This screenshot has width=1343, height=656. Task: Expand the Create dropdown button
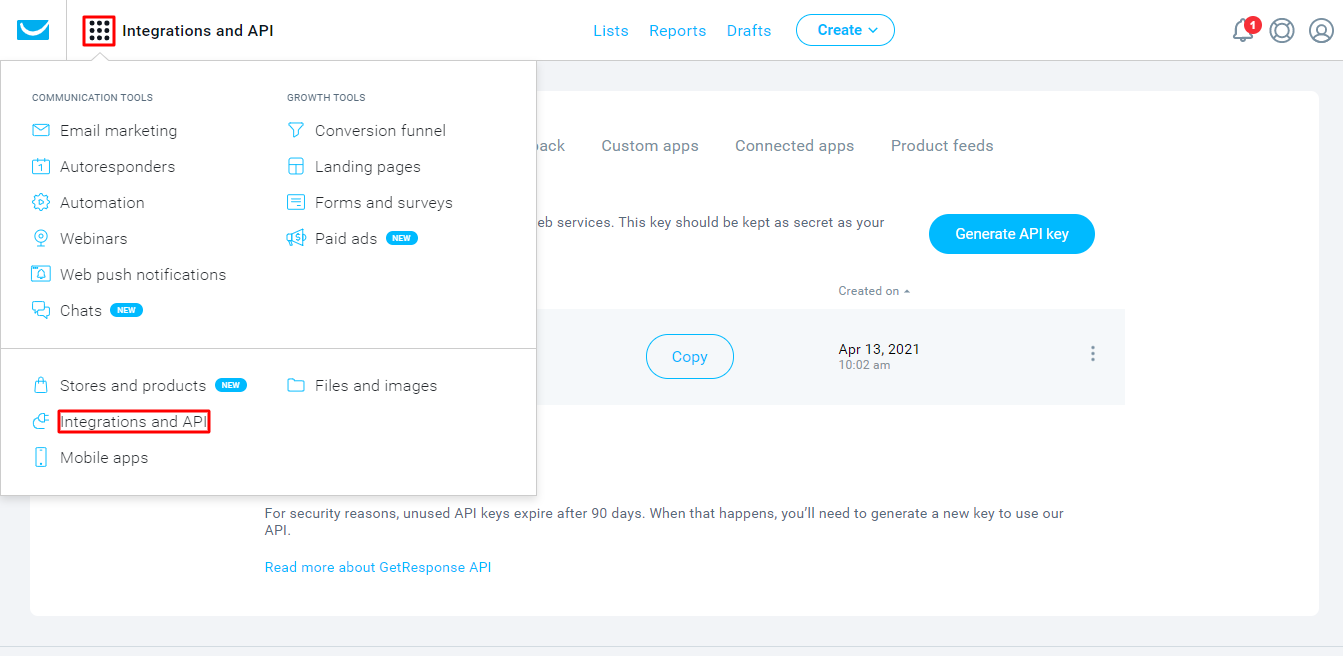click(x=845, y=30)
